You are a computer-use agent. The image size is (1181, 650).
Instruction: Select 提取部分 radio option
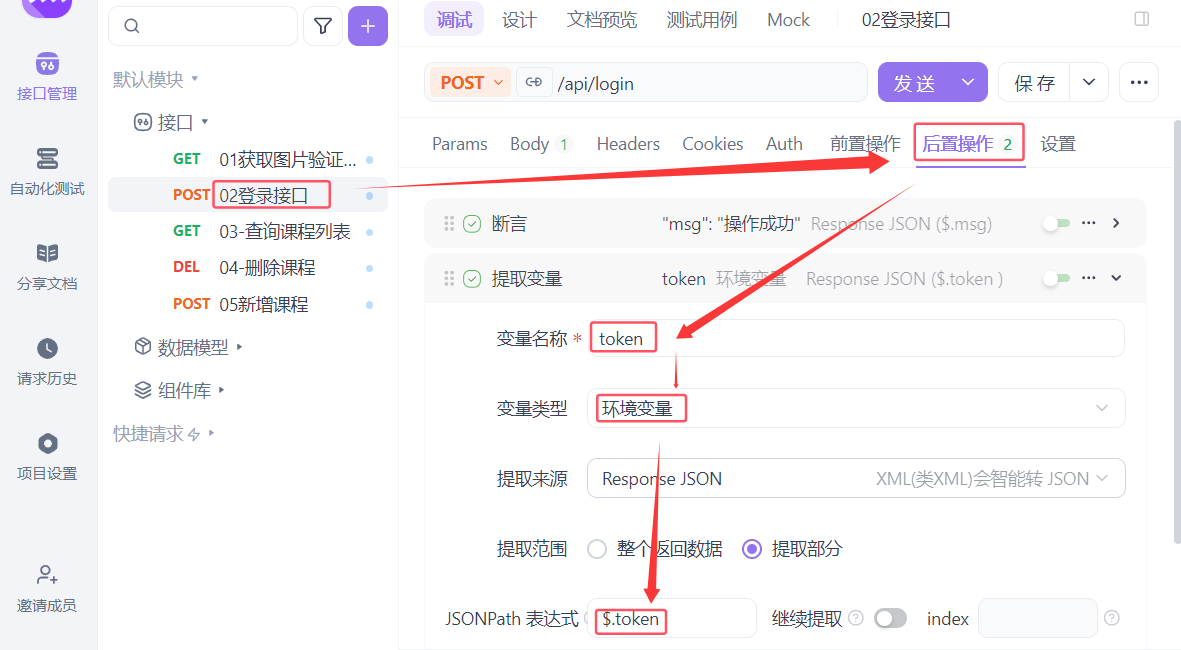tap(752, 549)
